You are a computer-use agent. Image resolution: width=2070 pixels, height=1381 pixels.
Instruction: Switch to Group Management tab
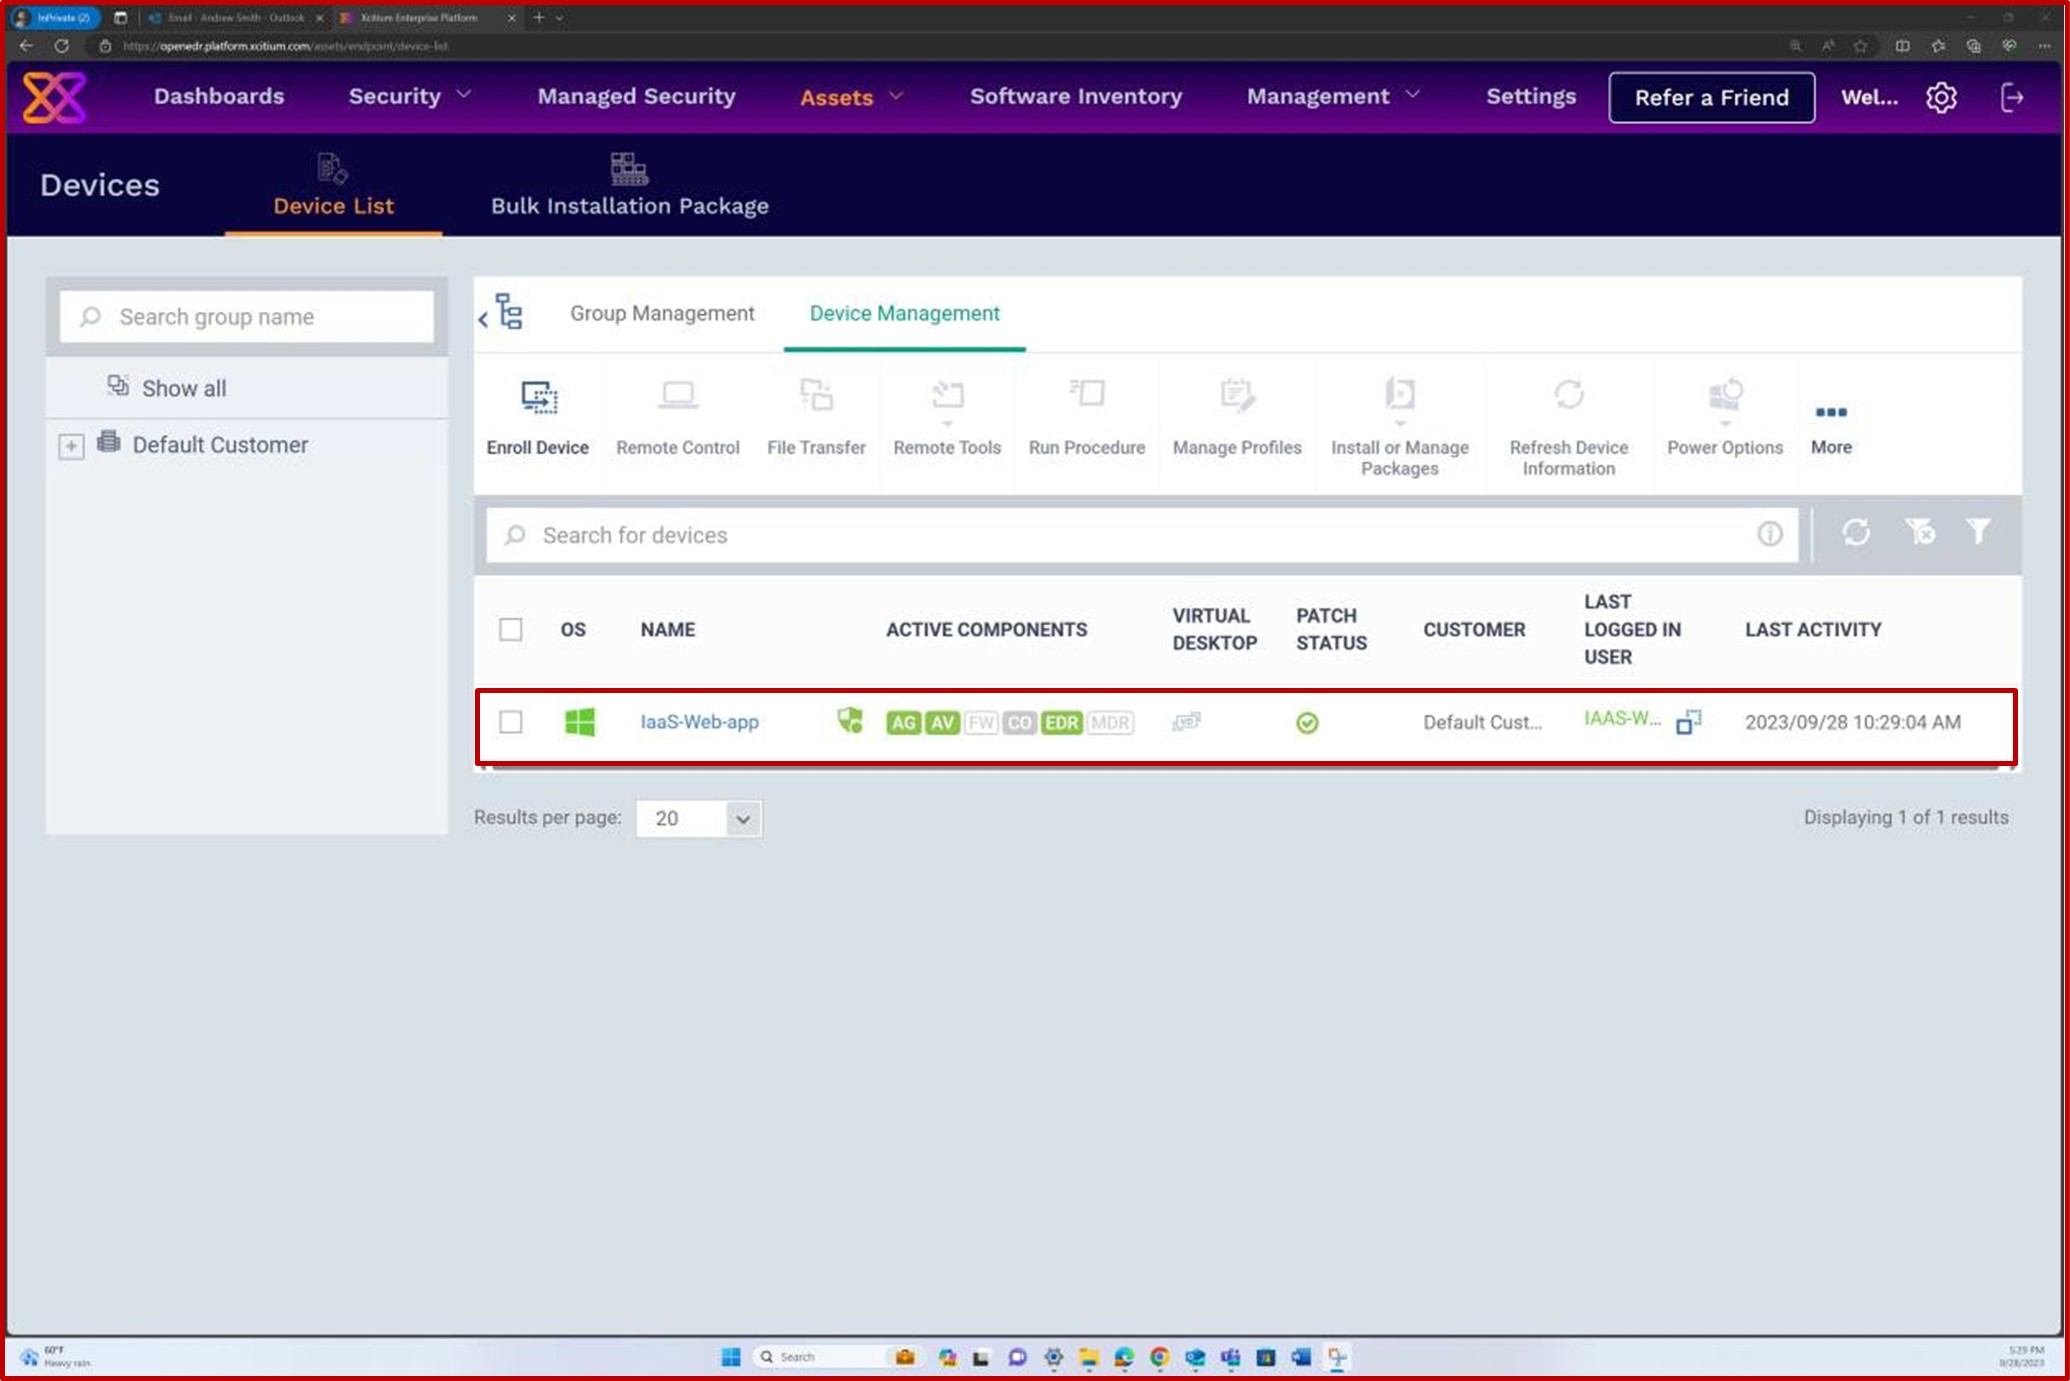[661, 313]
